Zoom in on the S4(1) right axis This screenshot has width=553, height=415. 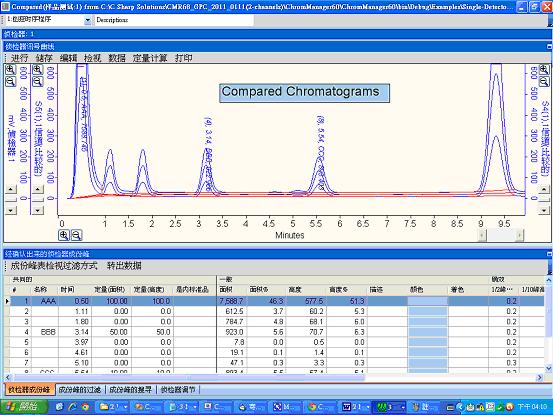click(x=544, y=70)
